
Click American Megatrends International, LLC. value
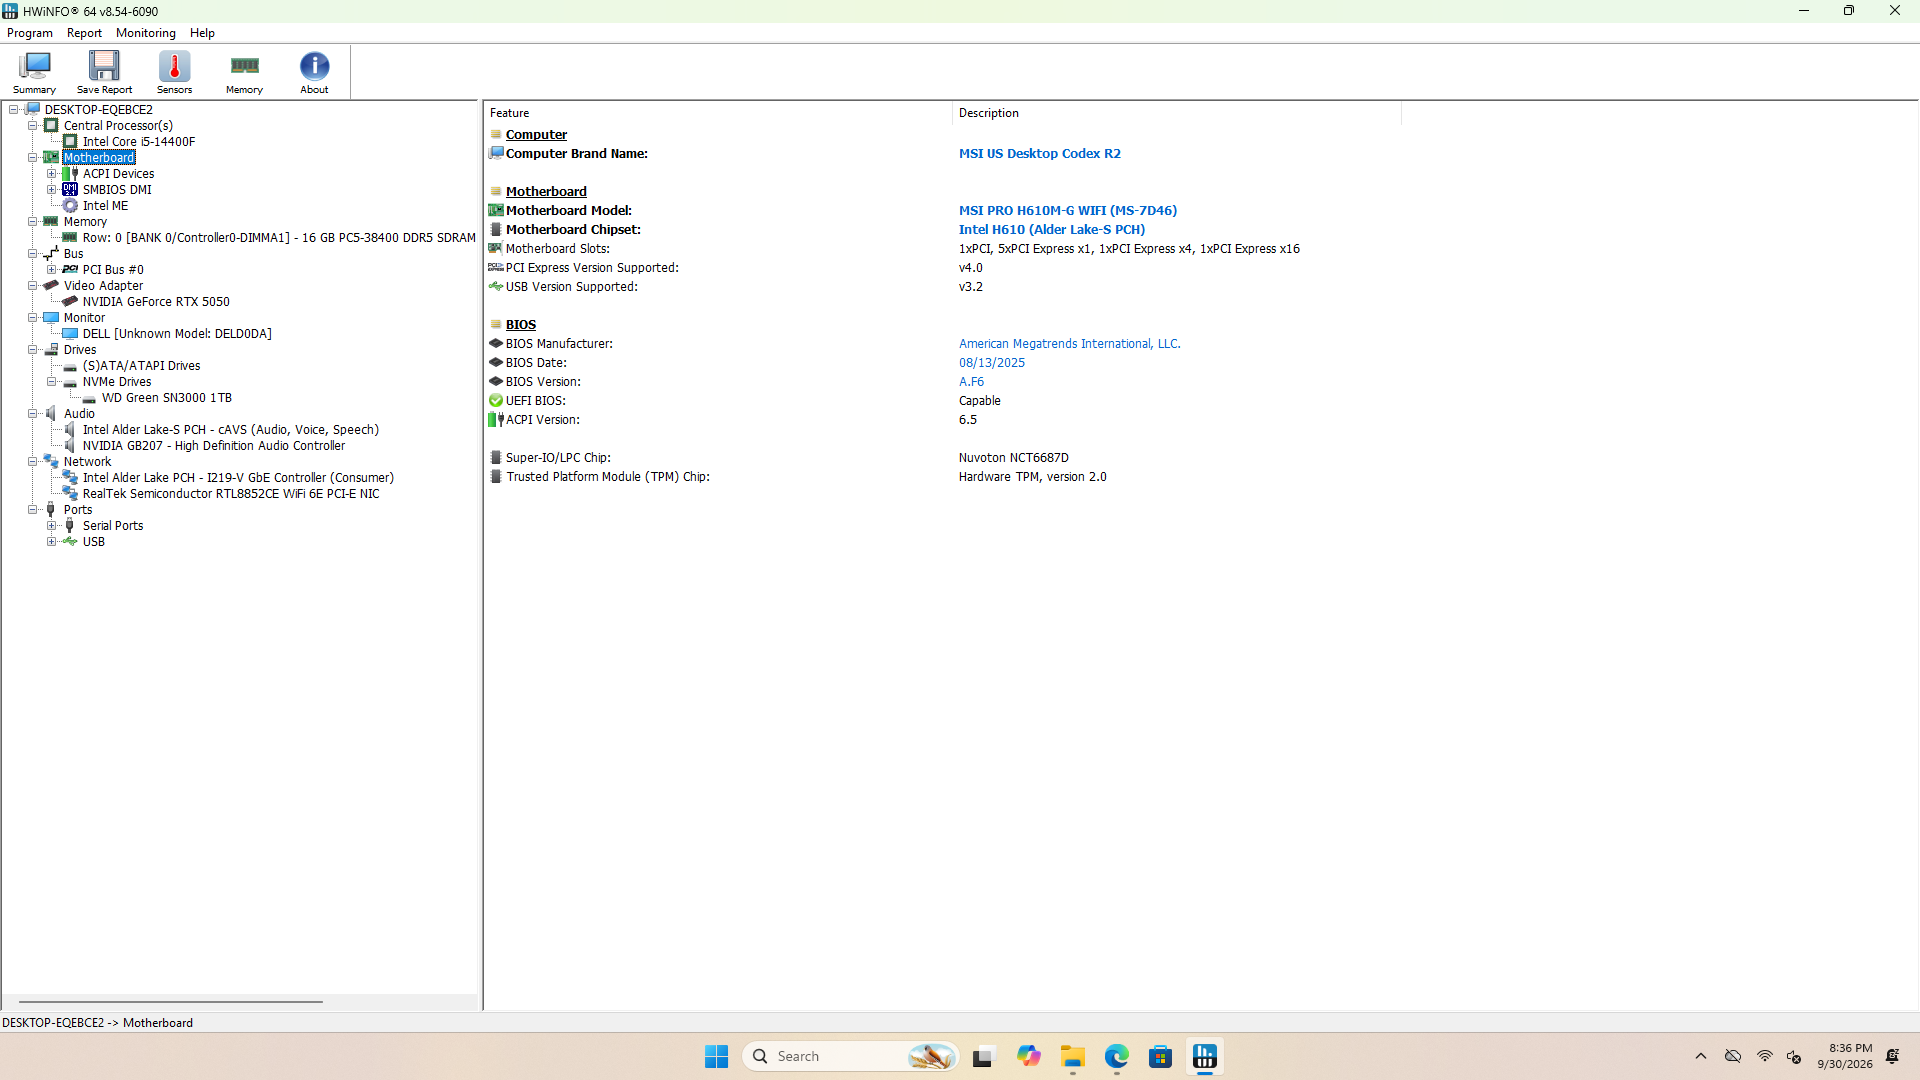coord(1070,344)
